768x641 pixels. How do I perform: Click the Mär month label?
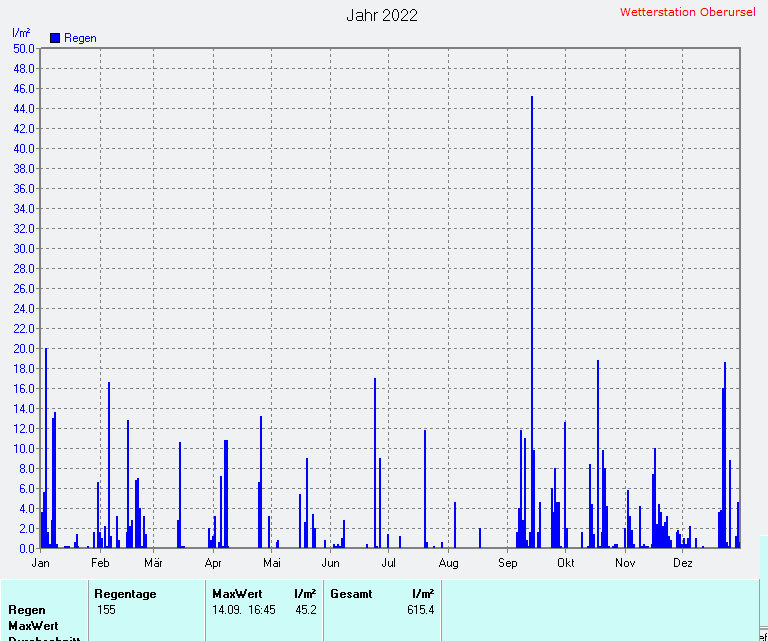pos(153,563)
